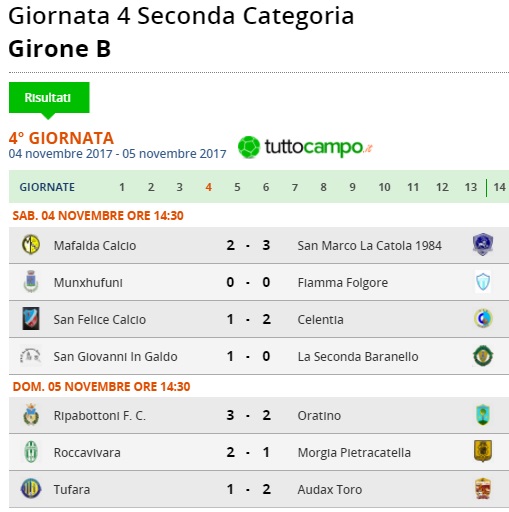Open the Morgia Pietracatella team link
The image size is (509, 512).
pyautogui.click(x=354, y=453)
